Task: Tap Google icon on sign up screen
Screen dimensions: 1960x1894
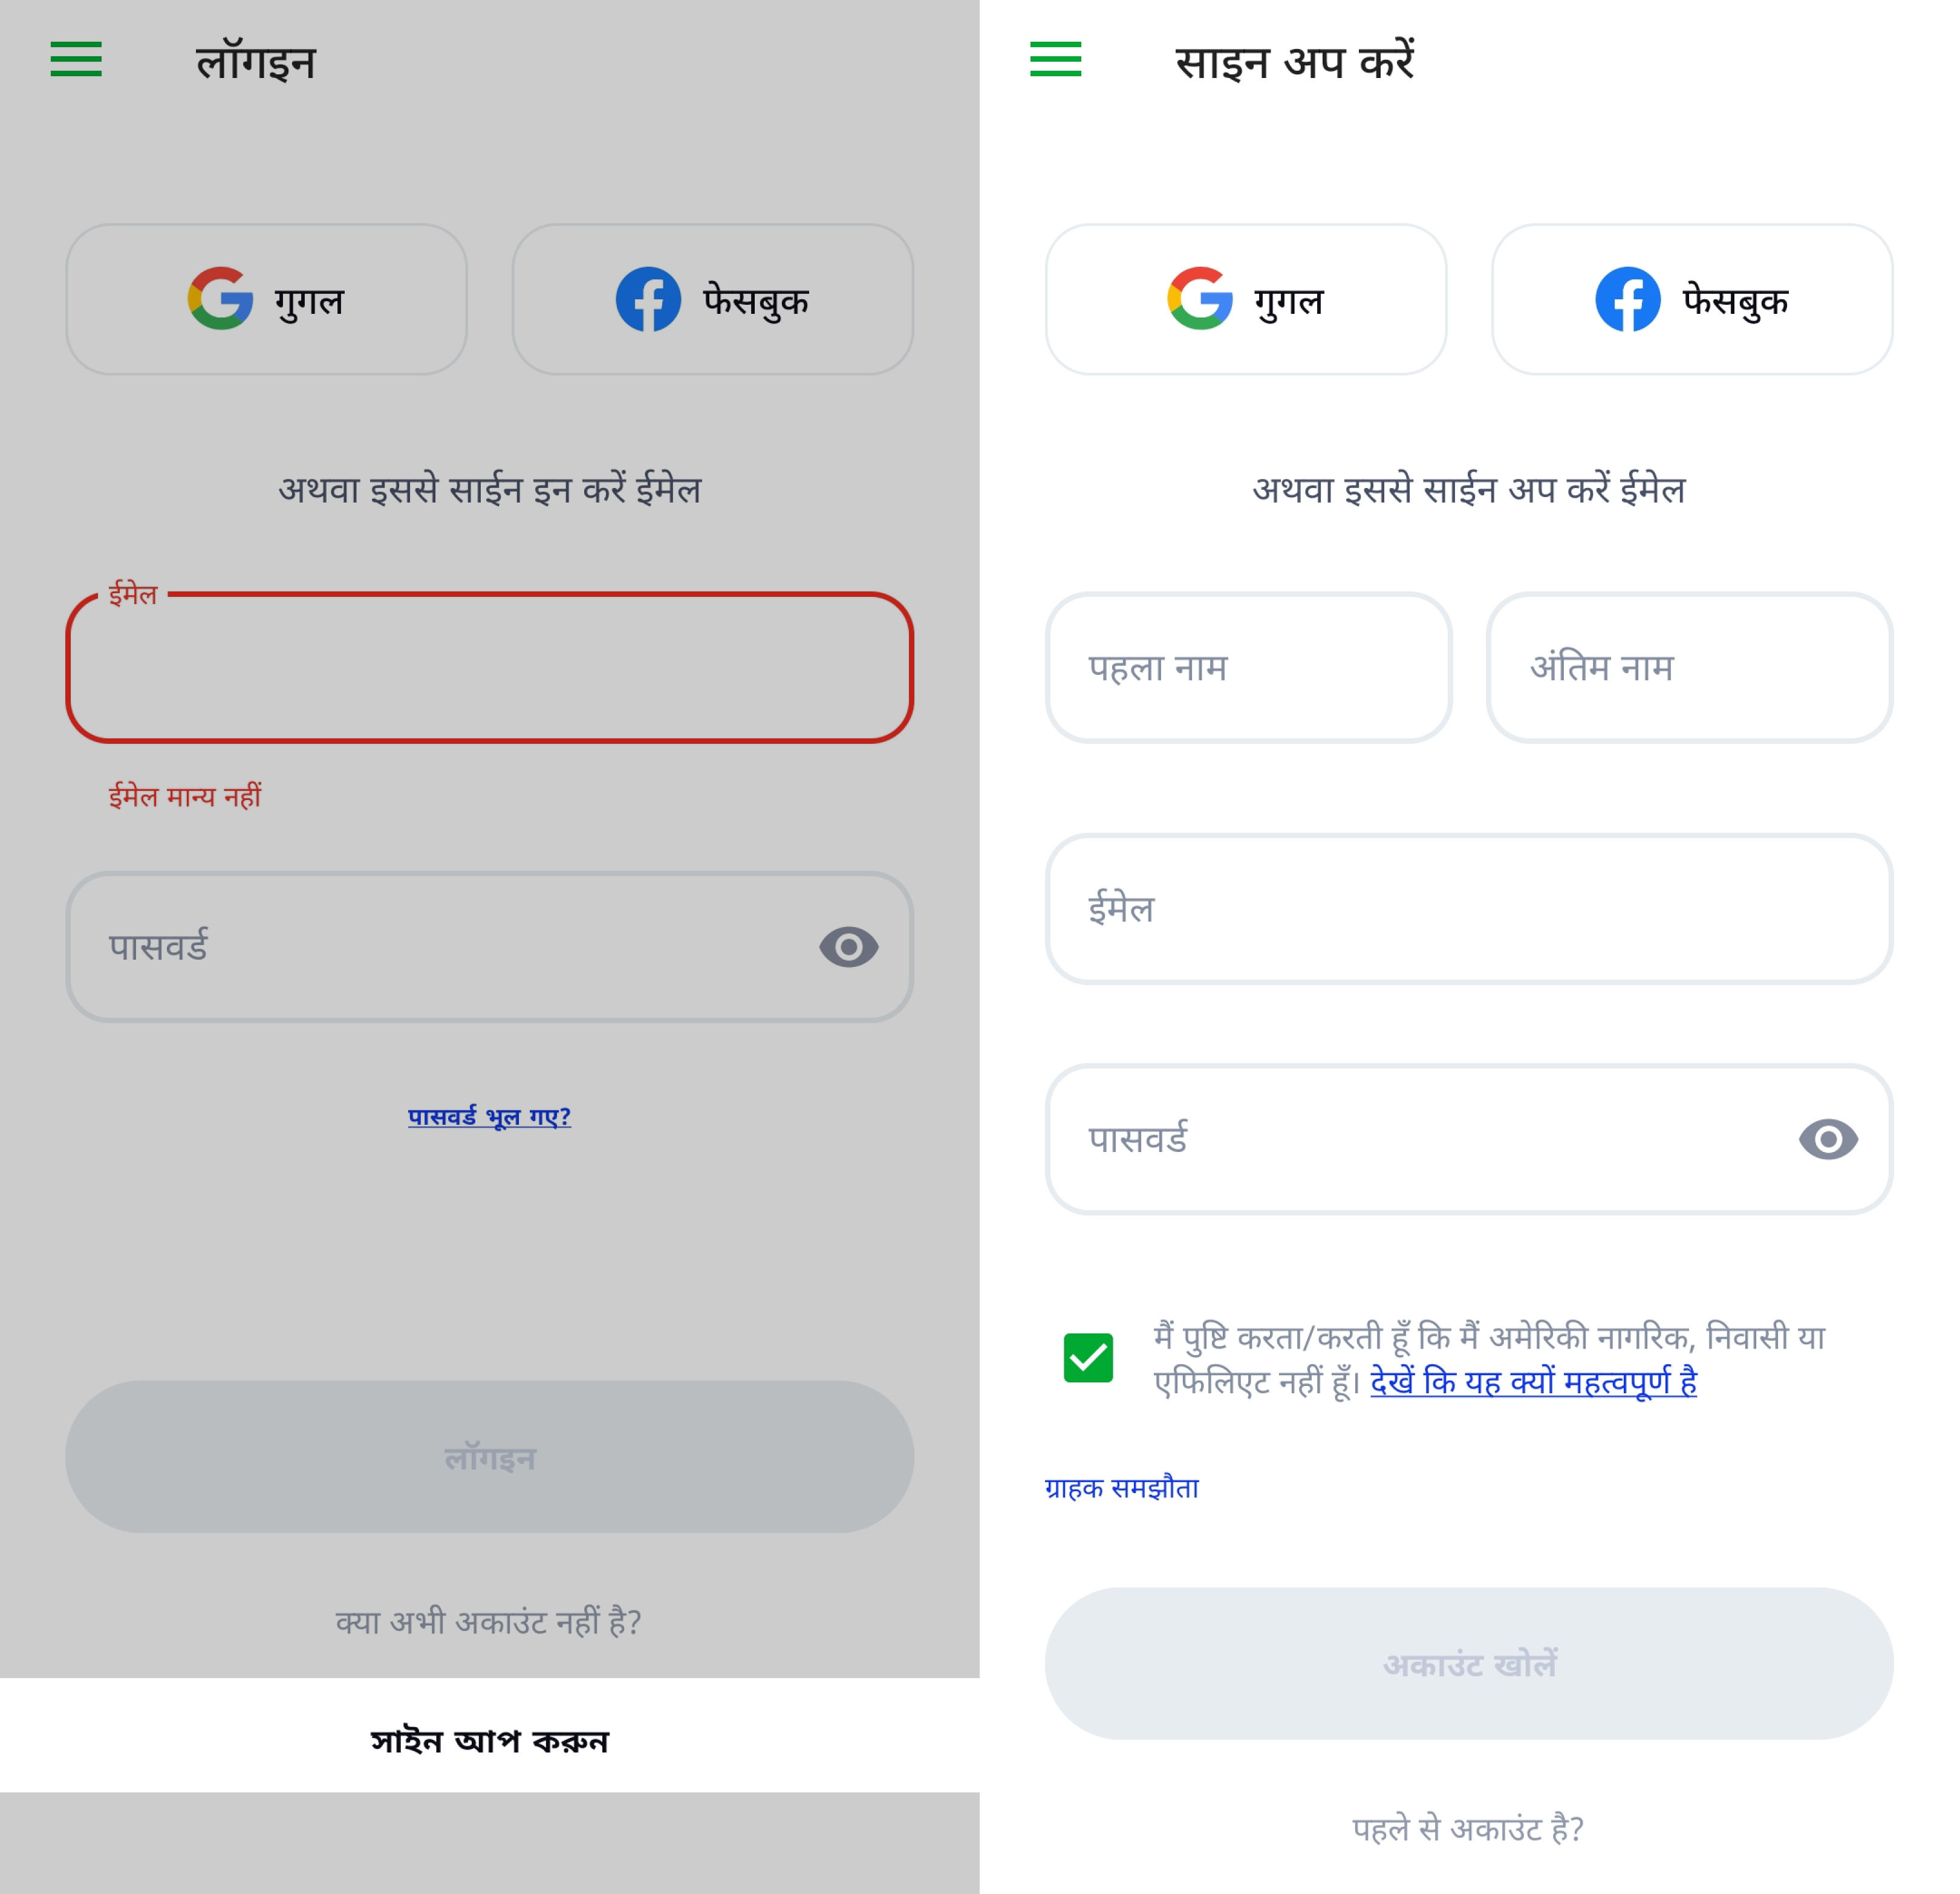Action: [1200, 299]
